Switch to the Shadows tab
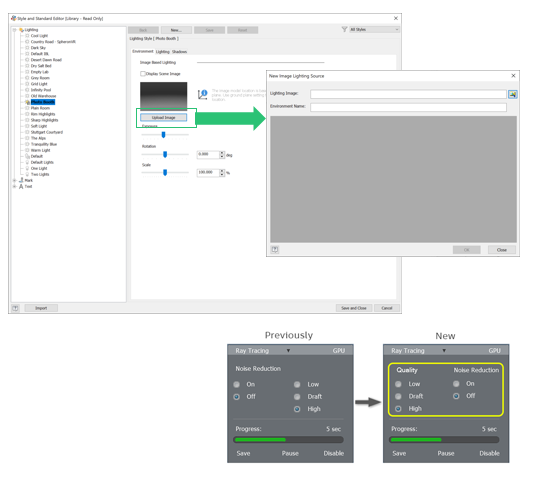545x477 pixels. point(179,52)
